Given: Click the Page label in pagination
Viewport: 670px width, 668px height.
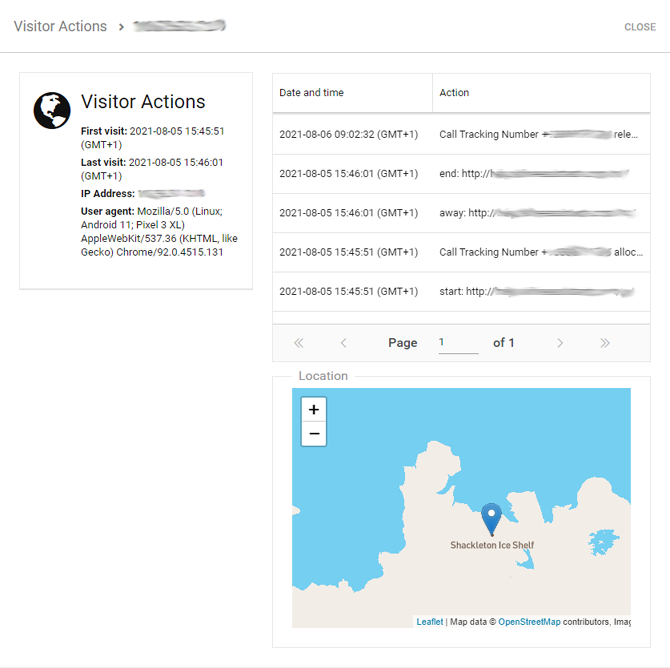Looking at the screenshot, I should [403, 343].
